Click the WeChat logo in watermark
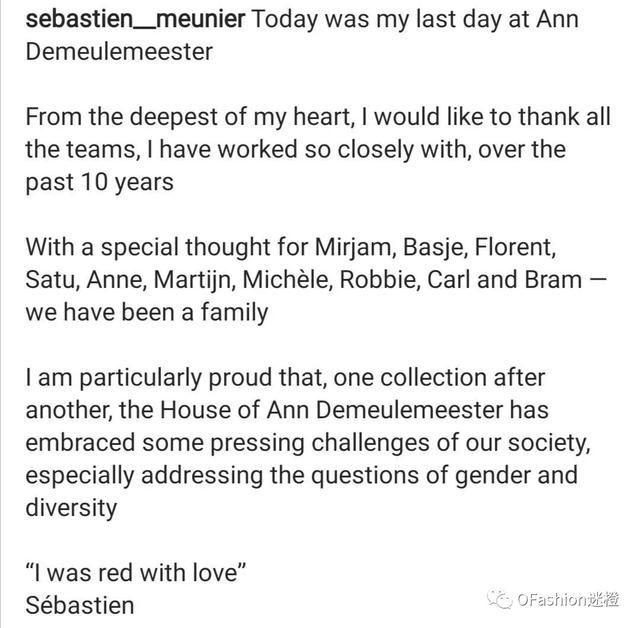 [499, 599]
